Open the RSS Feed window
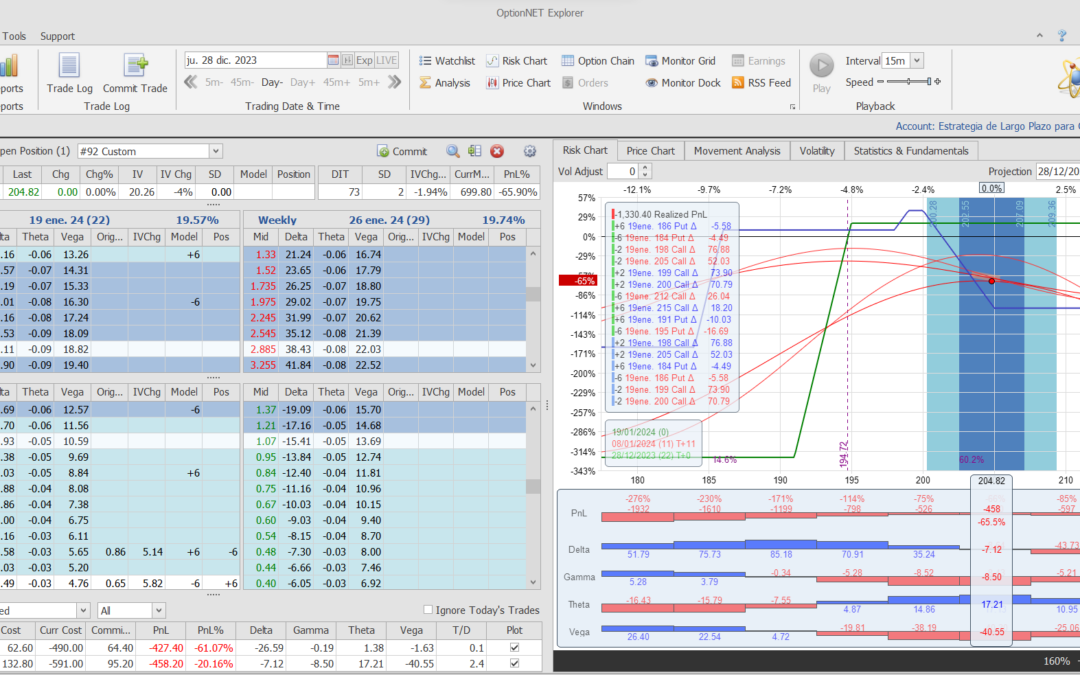The height and width of the screenshot is (675, 1080). tap(761, 83)
